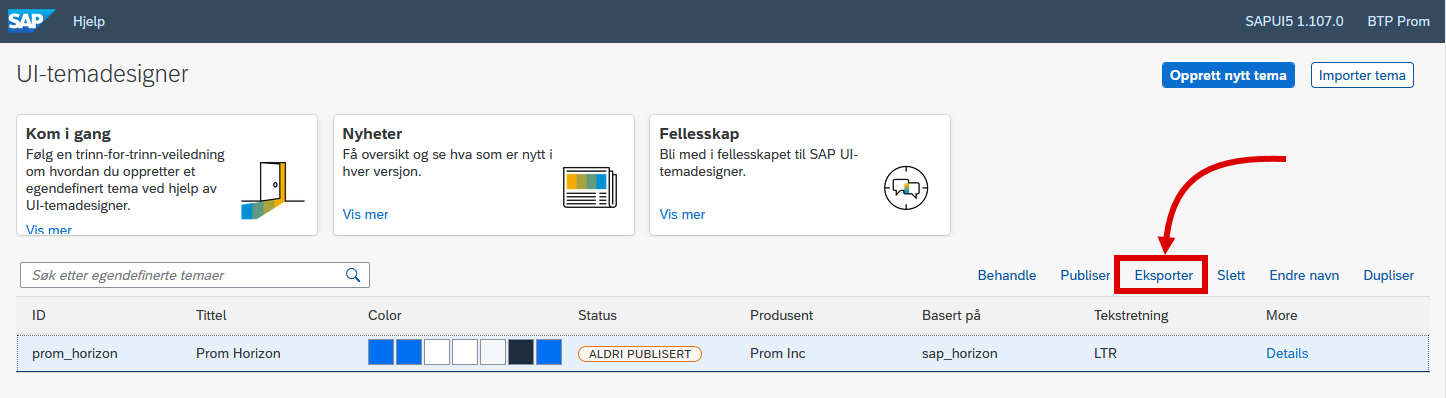Click Slett toolbar action

[x=1231, y=275]
